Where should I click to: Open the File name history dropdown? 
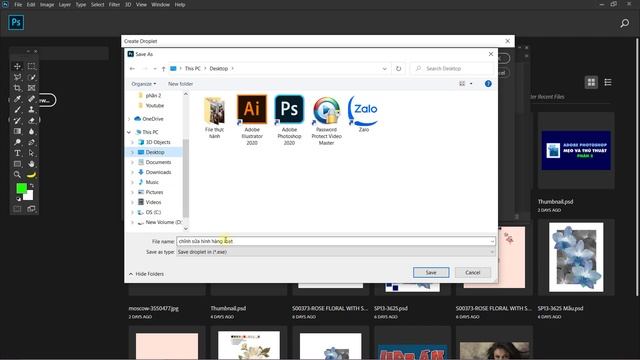[492, 241]
